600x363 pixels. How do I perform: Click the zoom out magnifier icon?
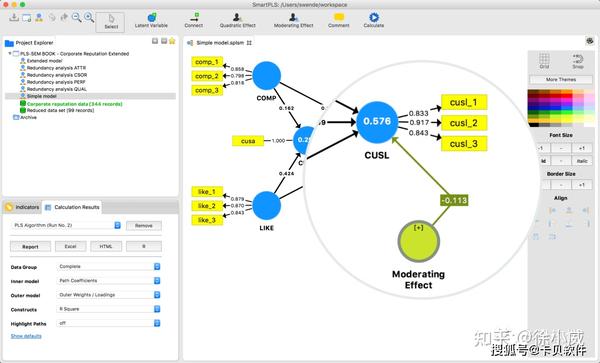click(x=77, y=17)
